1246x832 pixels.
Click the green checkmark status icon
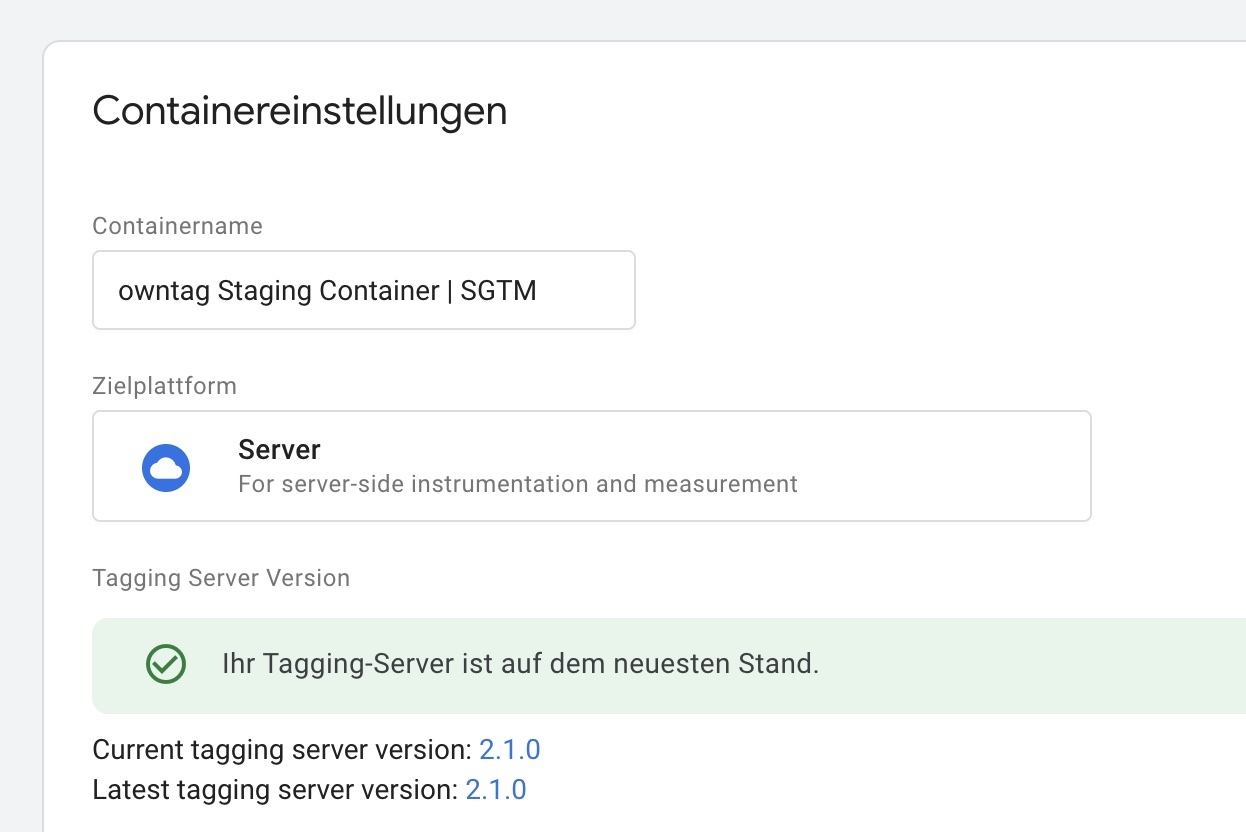[166, 664]
